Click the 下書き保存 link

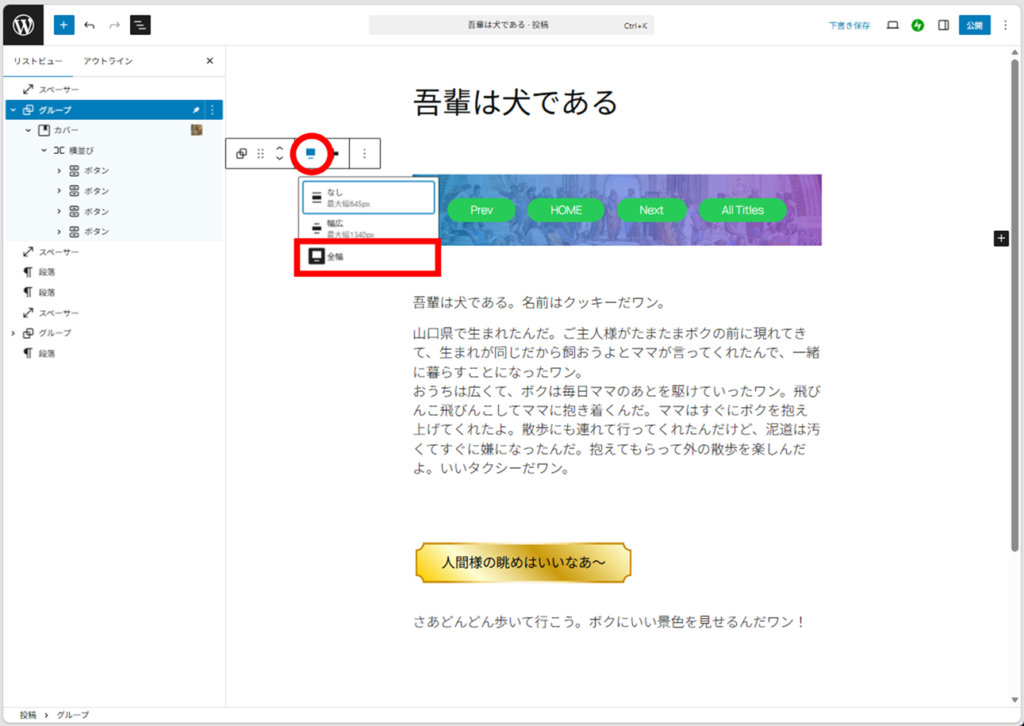click(x=848, y=25)
